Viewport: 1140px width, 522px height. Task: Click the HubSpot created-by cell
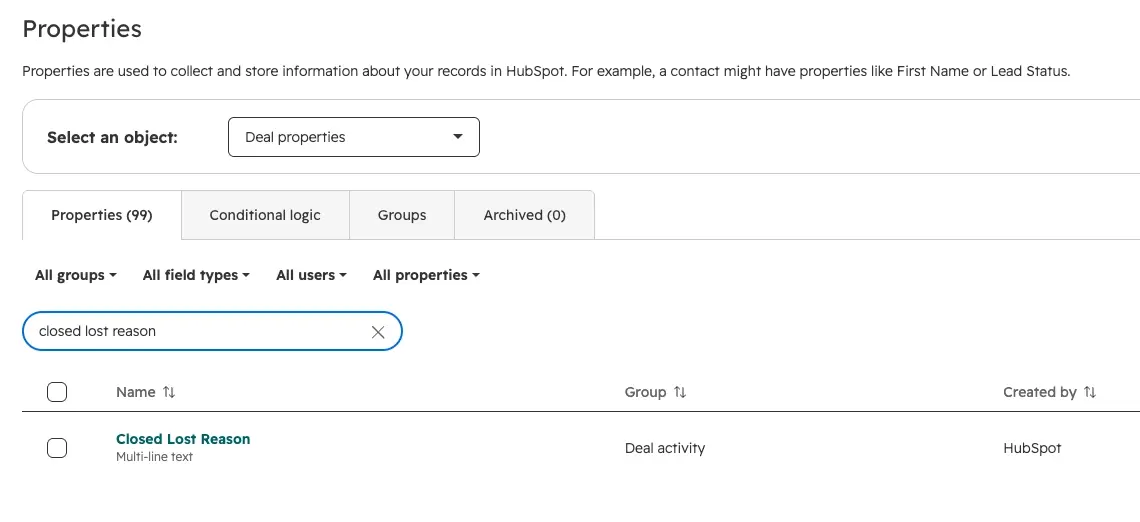1032,449
